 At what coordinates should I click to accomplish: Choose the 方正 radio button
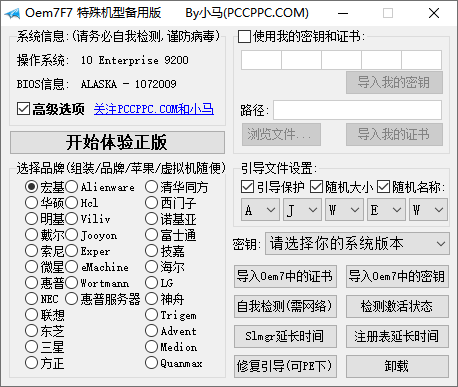click(31, 363)
